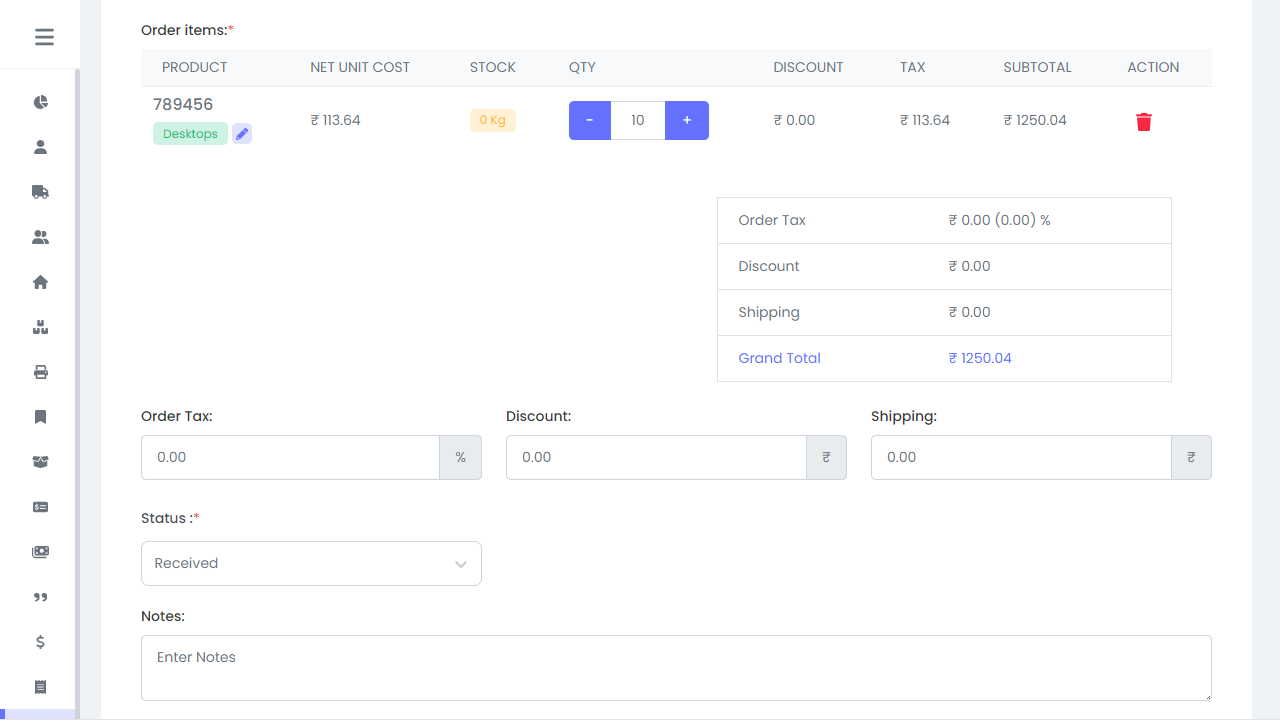Click the dollar sign icon in sidebar
Image resolution: width=1280 pixels, height=720 pixels.
point(40,642)
